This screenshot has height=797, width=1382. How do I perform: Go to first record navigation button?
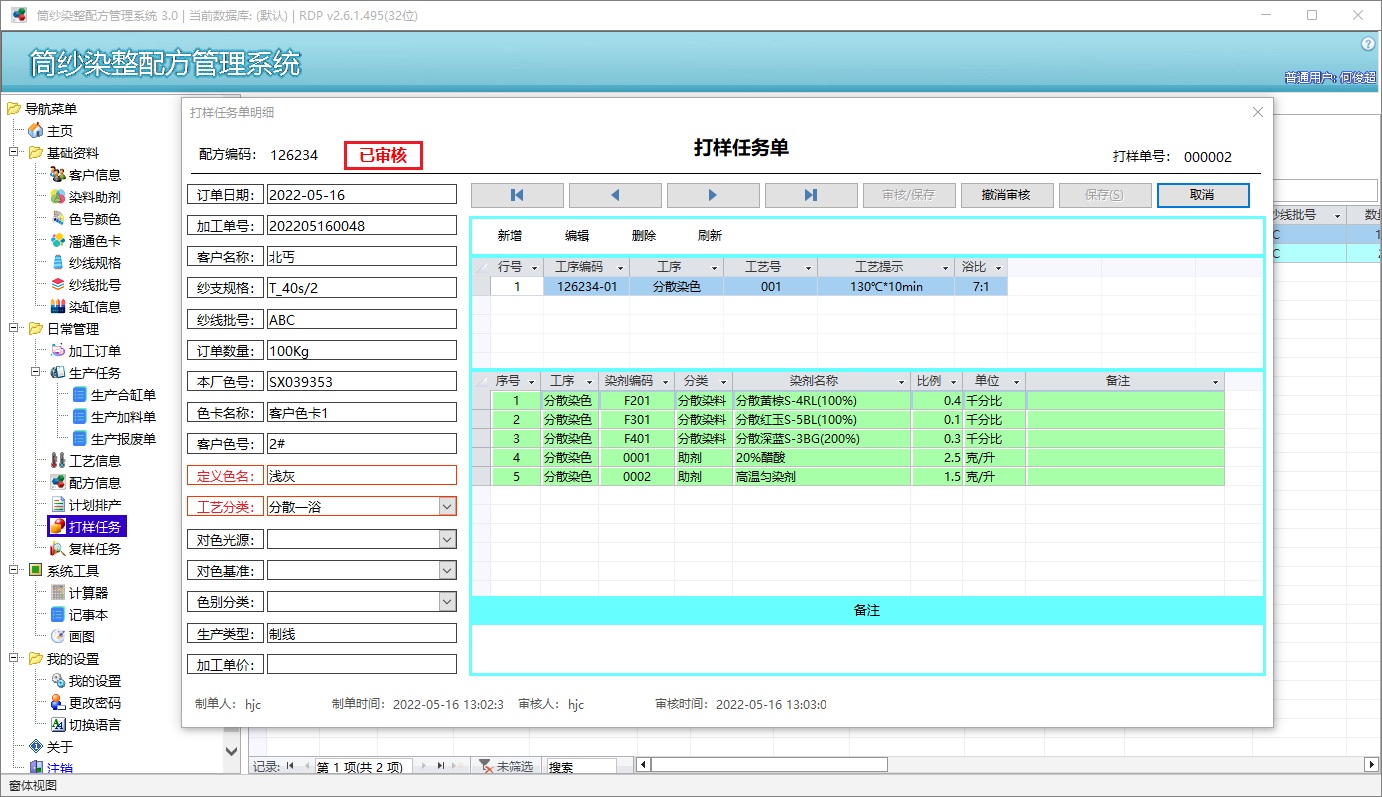(x=517, y=195)
